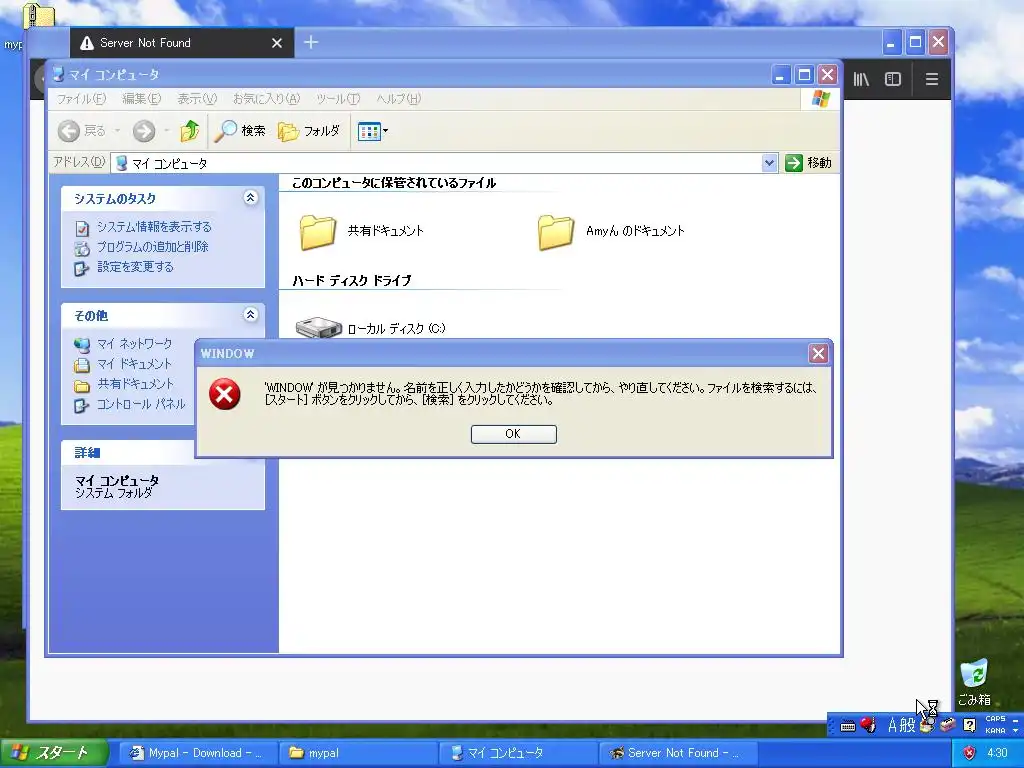The height and width of the screenshot is (768, 1024).
Task: Open the 編集(E) menu
Action: [141, 99]
